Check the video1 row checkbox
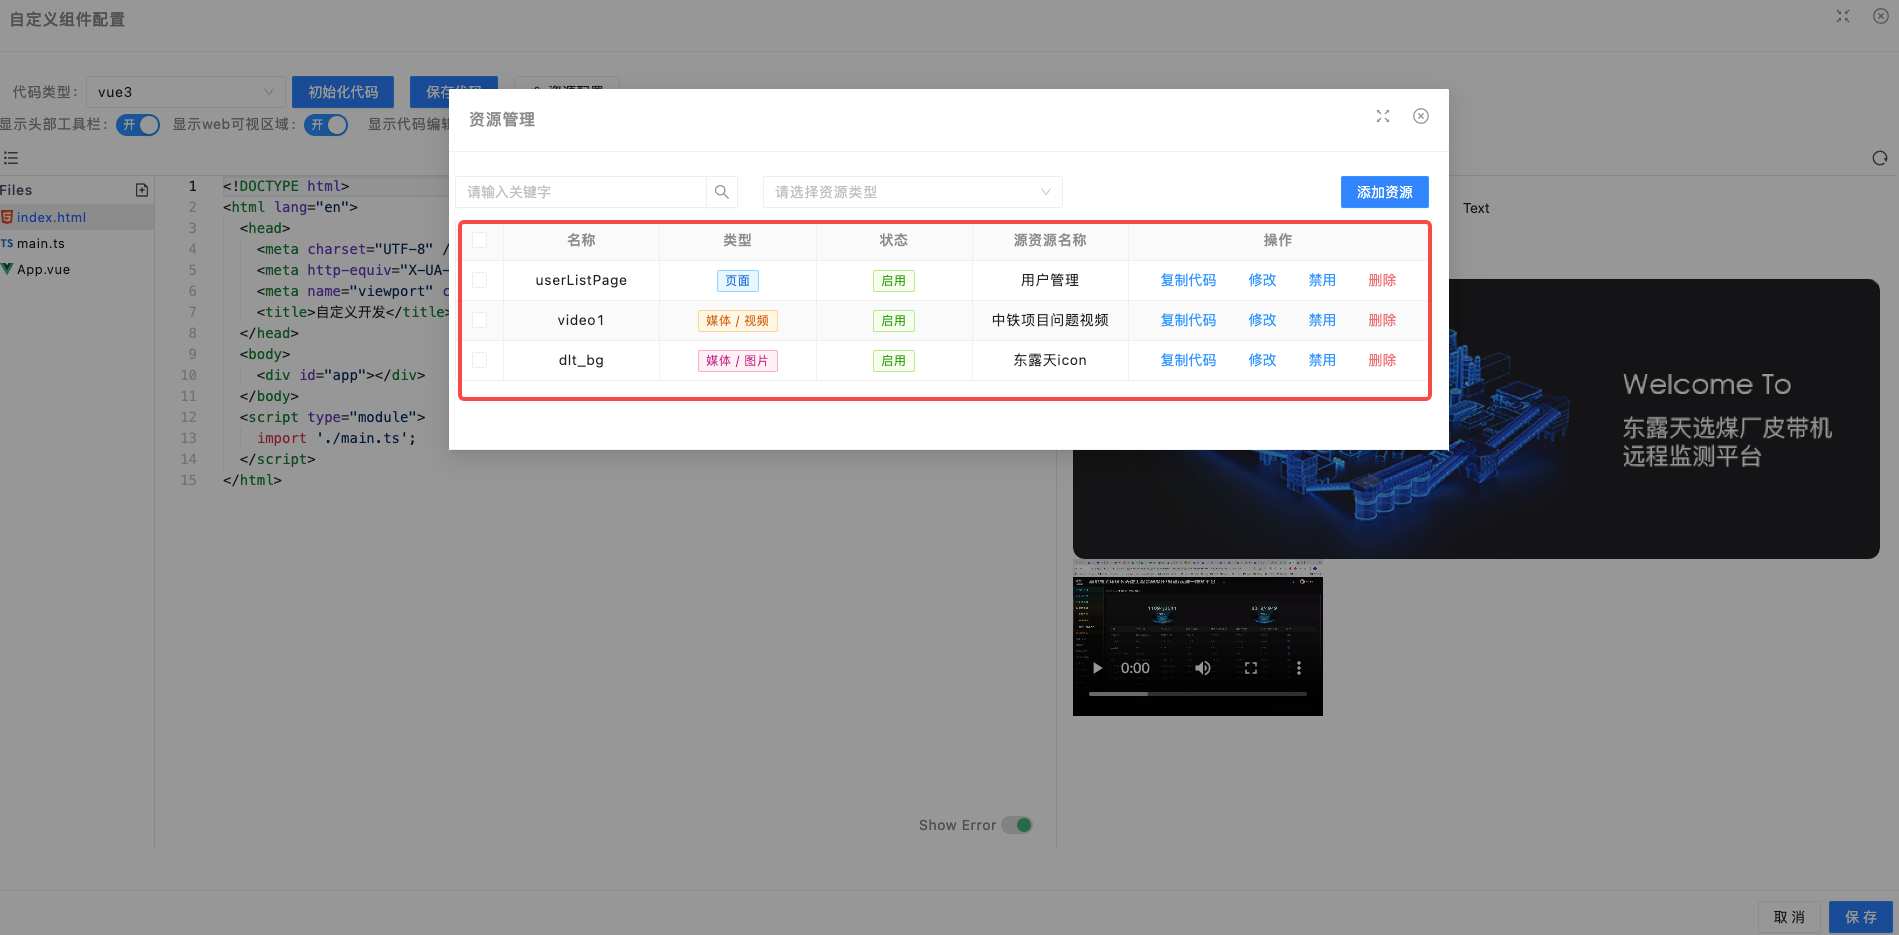 pos(480,320)
